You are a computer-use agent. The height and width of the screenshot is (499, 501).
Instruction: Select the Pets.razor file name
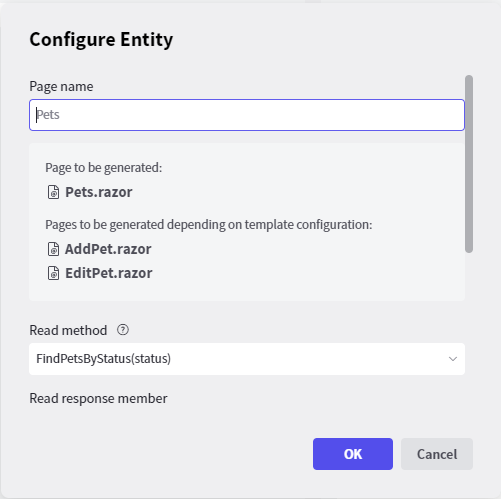click(99, 192)
